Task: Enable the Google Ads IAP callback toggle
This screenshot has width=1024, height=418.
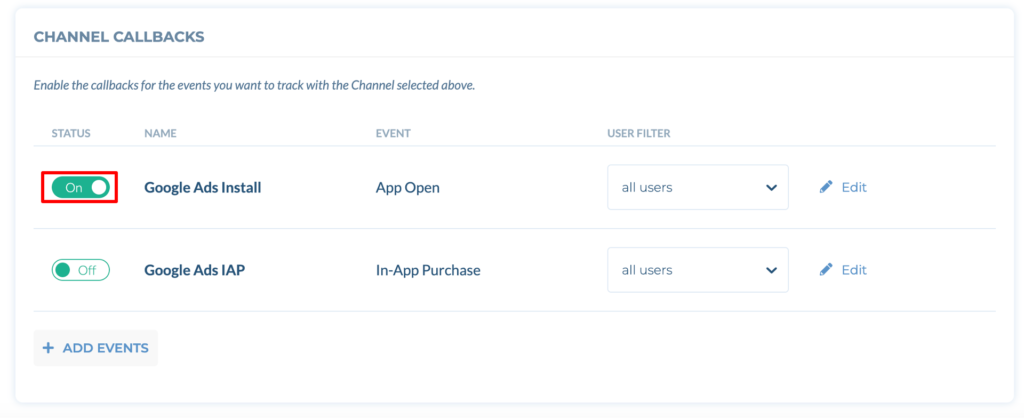Action: [x=80, y=270]
